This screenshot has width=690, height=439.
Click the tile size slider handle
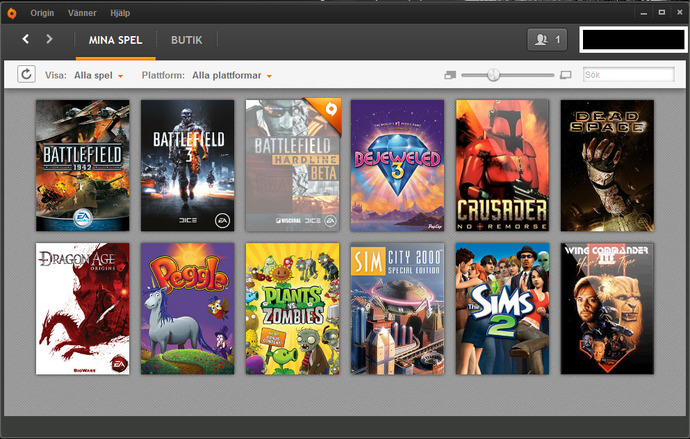(x=493, y=75)
